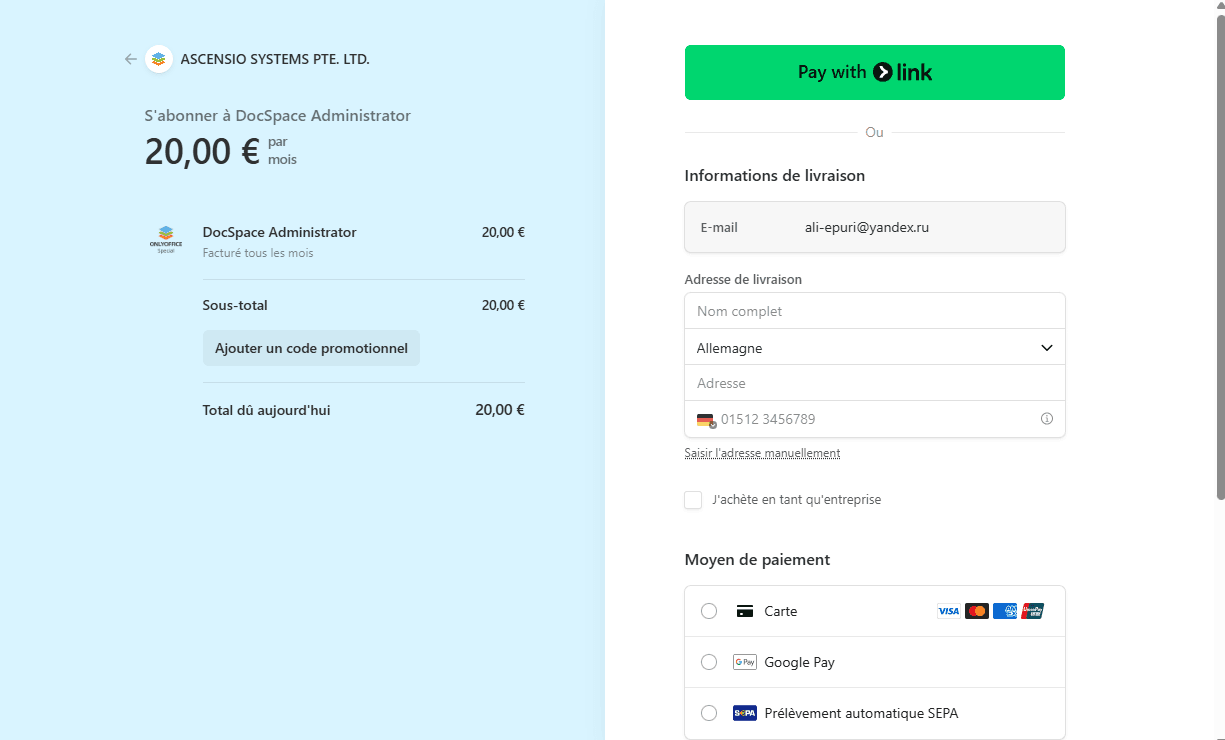
Task: Click the Nom complet input field
Action: (x=874, y=310)
